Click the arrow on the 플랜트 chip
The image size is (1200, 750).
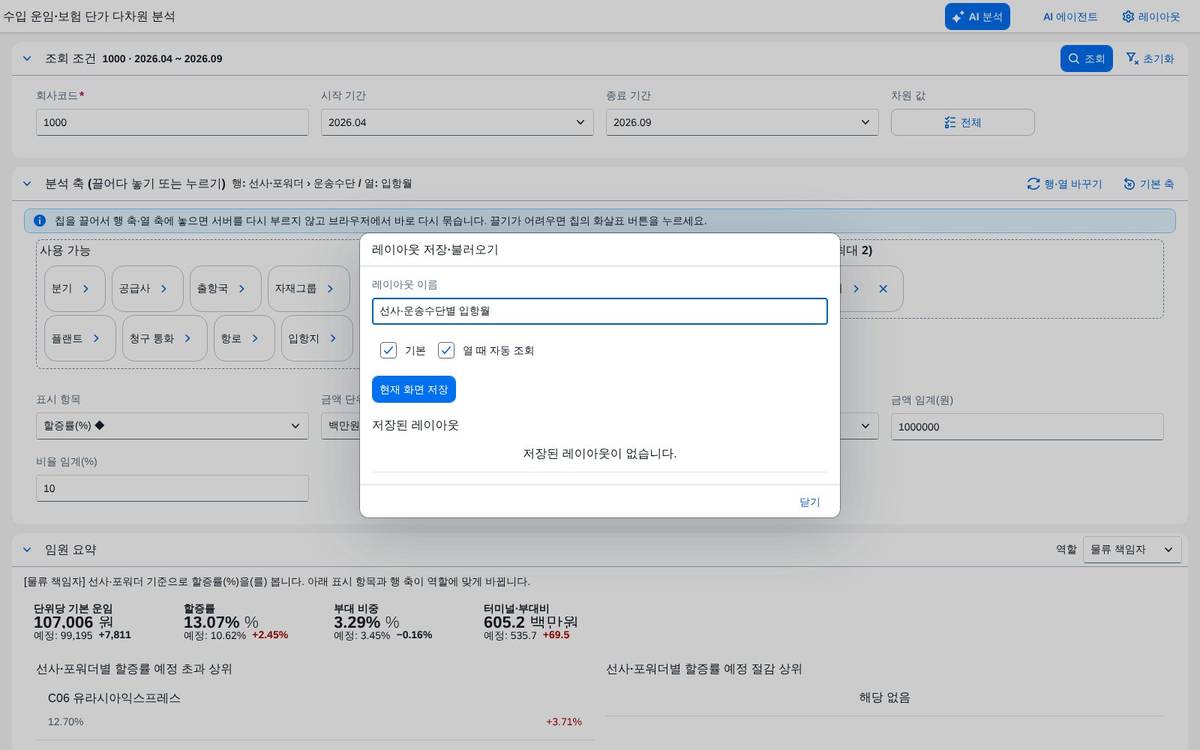click(x=97, y=338)
